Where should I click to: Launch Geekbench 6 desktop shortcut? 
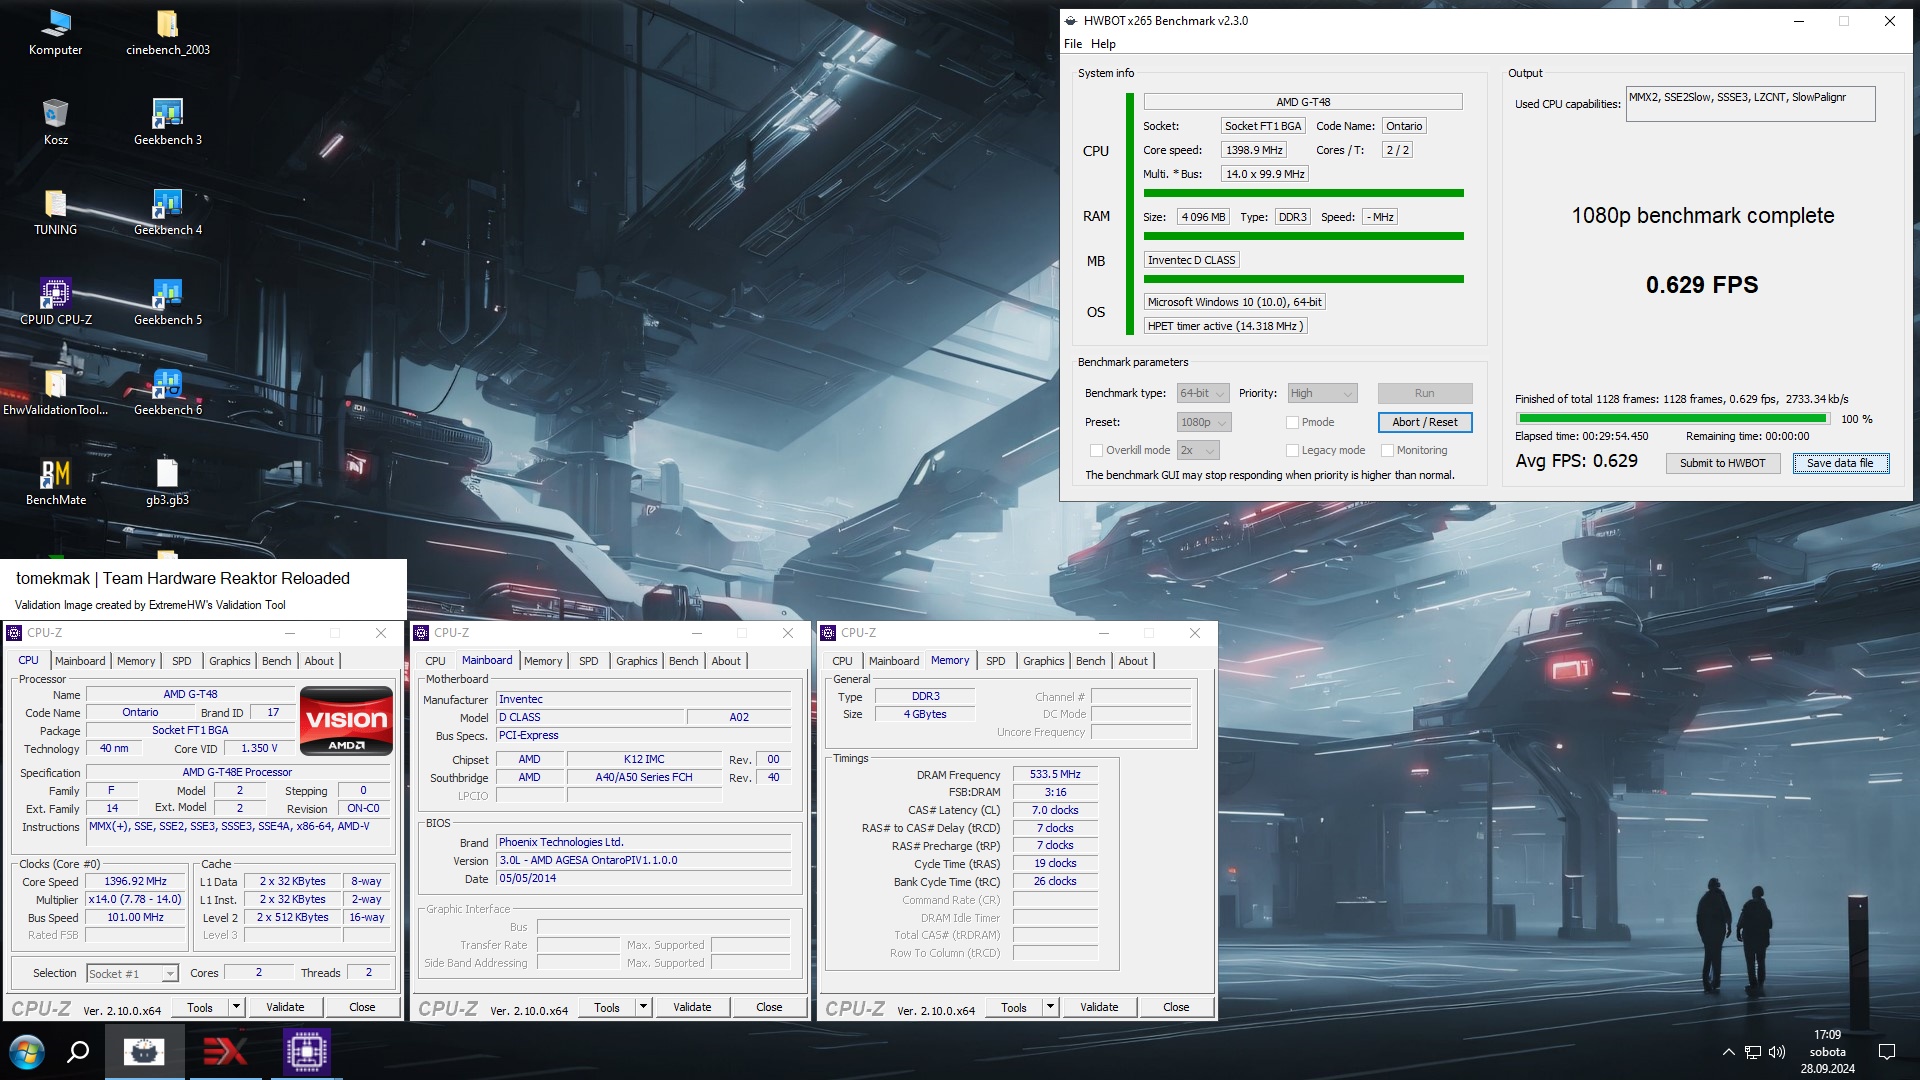168,392
